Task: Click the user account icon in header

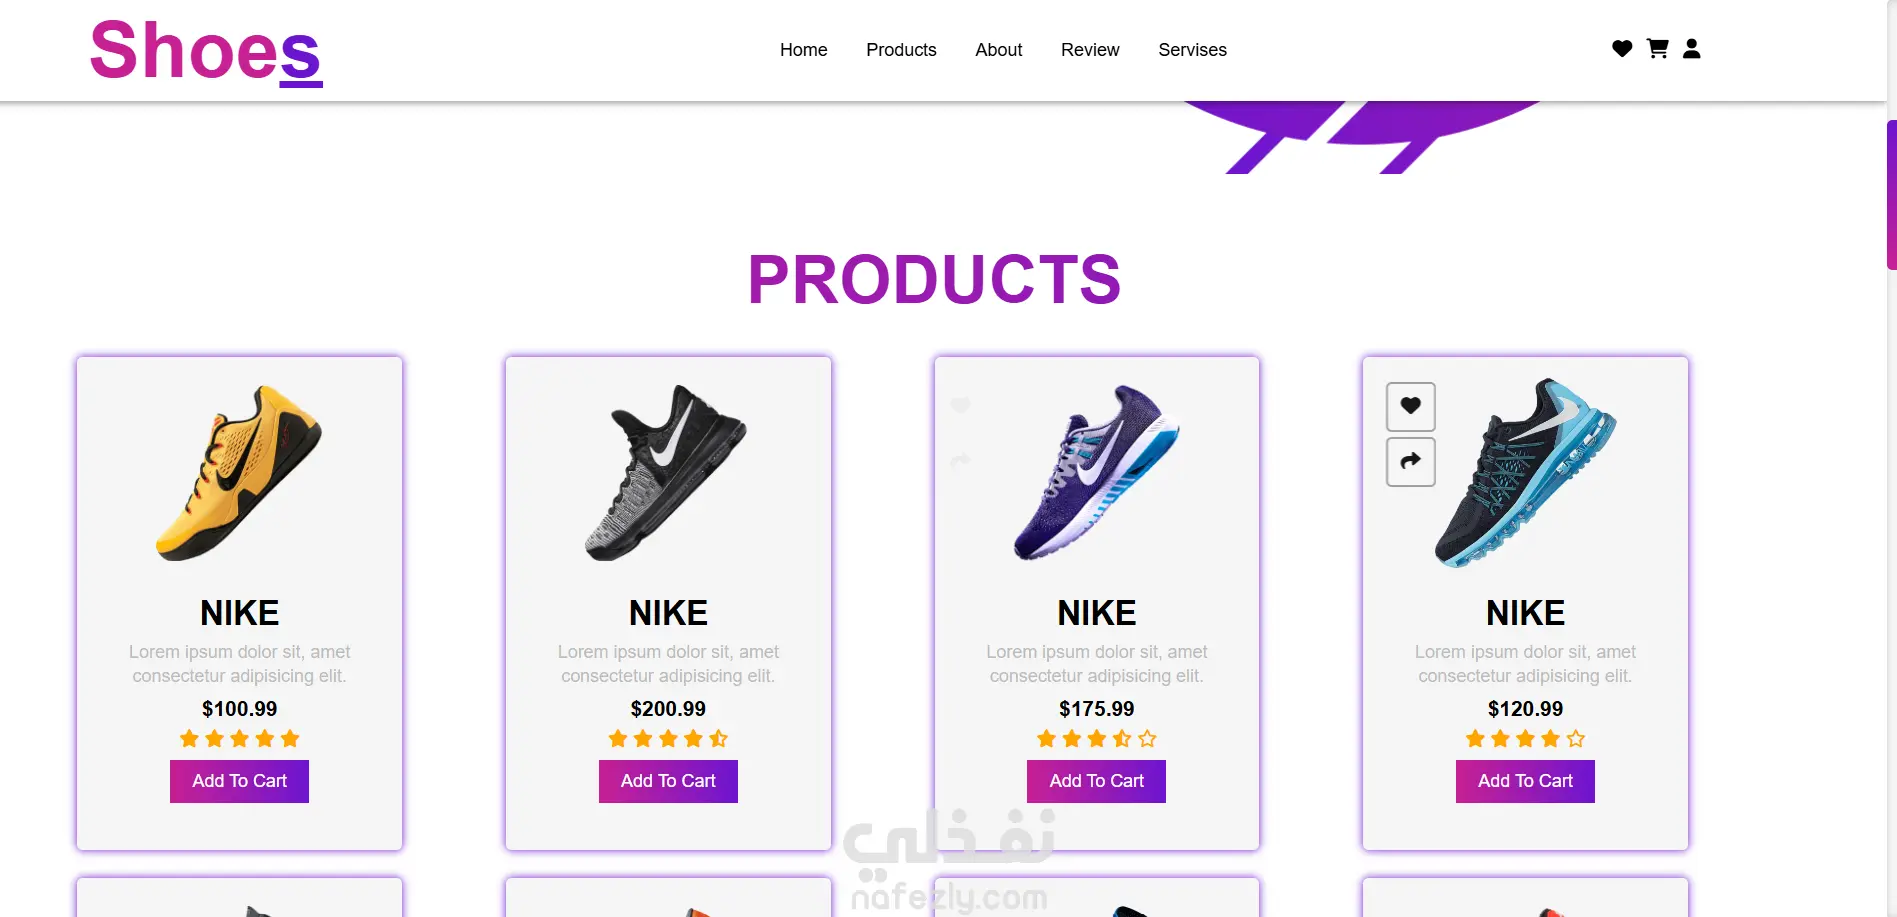Action: (x=1691, y=49)
